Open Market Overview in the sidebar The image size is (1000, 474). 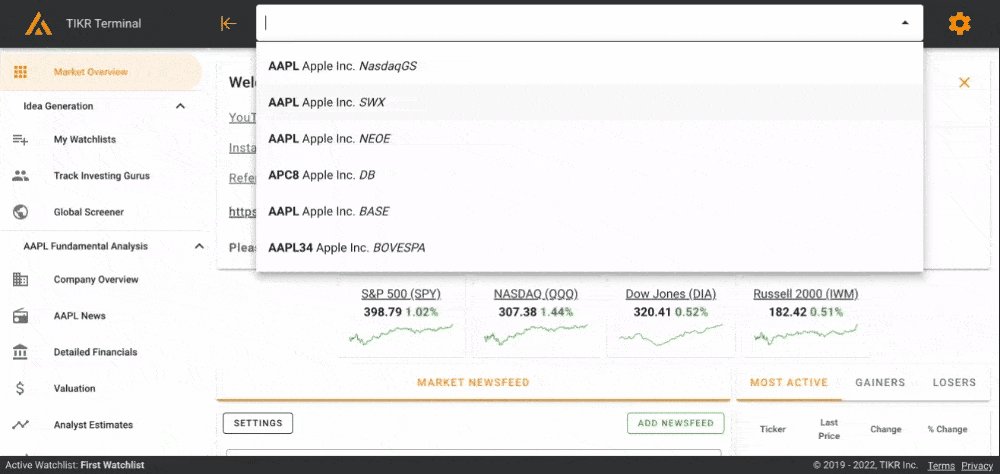pos(101,71)
